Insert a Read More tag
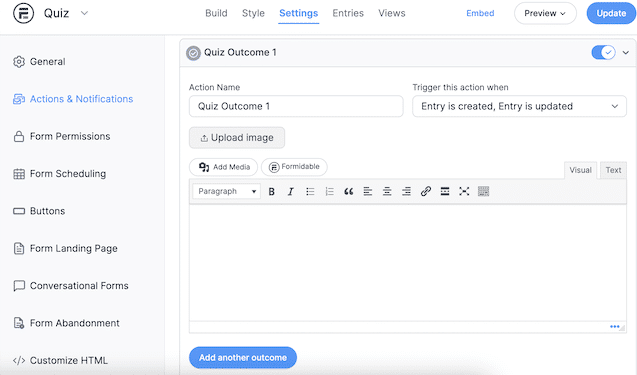The image size is (637, 375). click(x=445, y=191)
